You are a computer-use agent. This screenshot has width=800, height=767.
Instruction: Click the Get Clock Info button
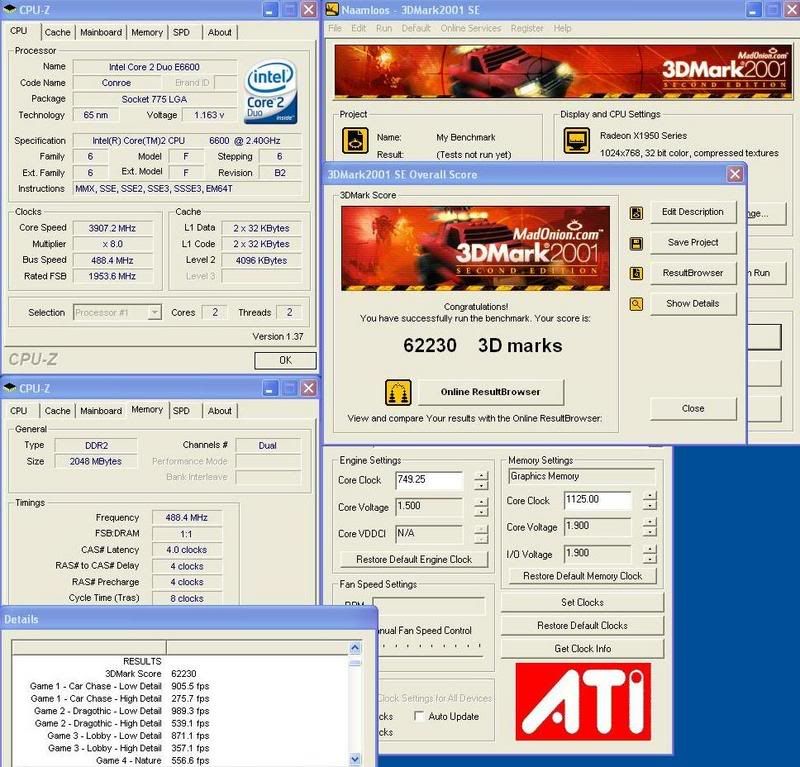pyautogui.click(x=582, y=649)
